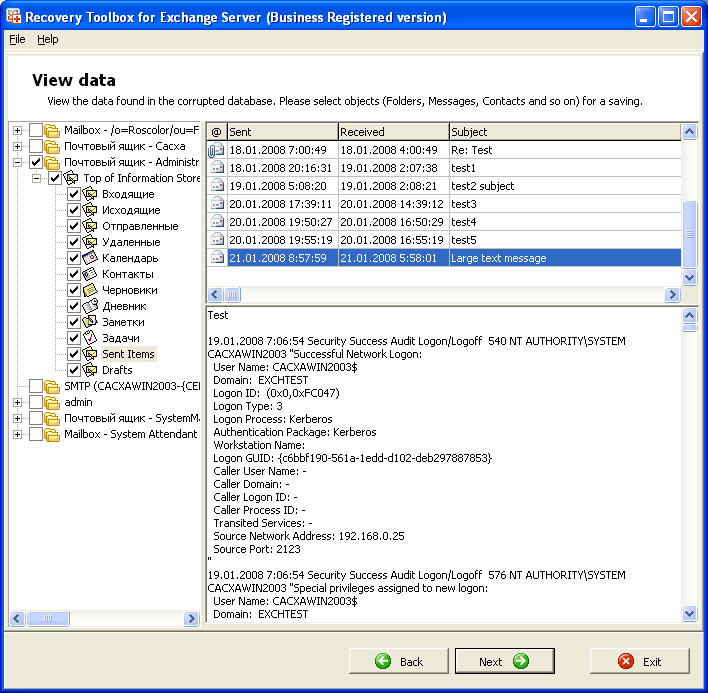The width and height of the screenshot is (708, 693).
Task: Expand the SMTP (CACXAWIN2003) tree node
Action: (x=17, y=386)
